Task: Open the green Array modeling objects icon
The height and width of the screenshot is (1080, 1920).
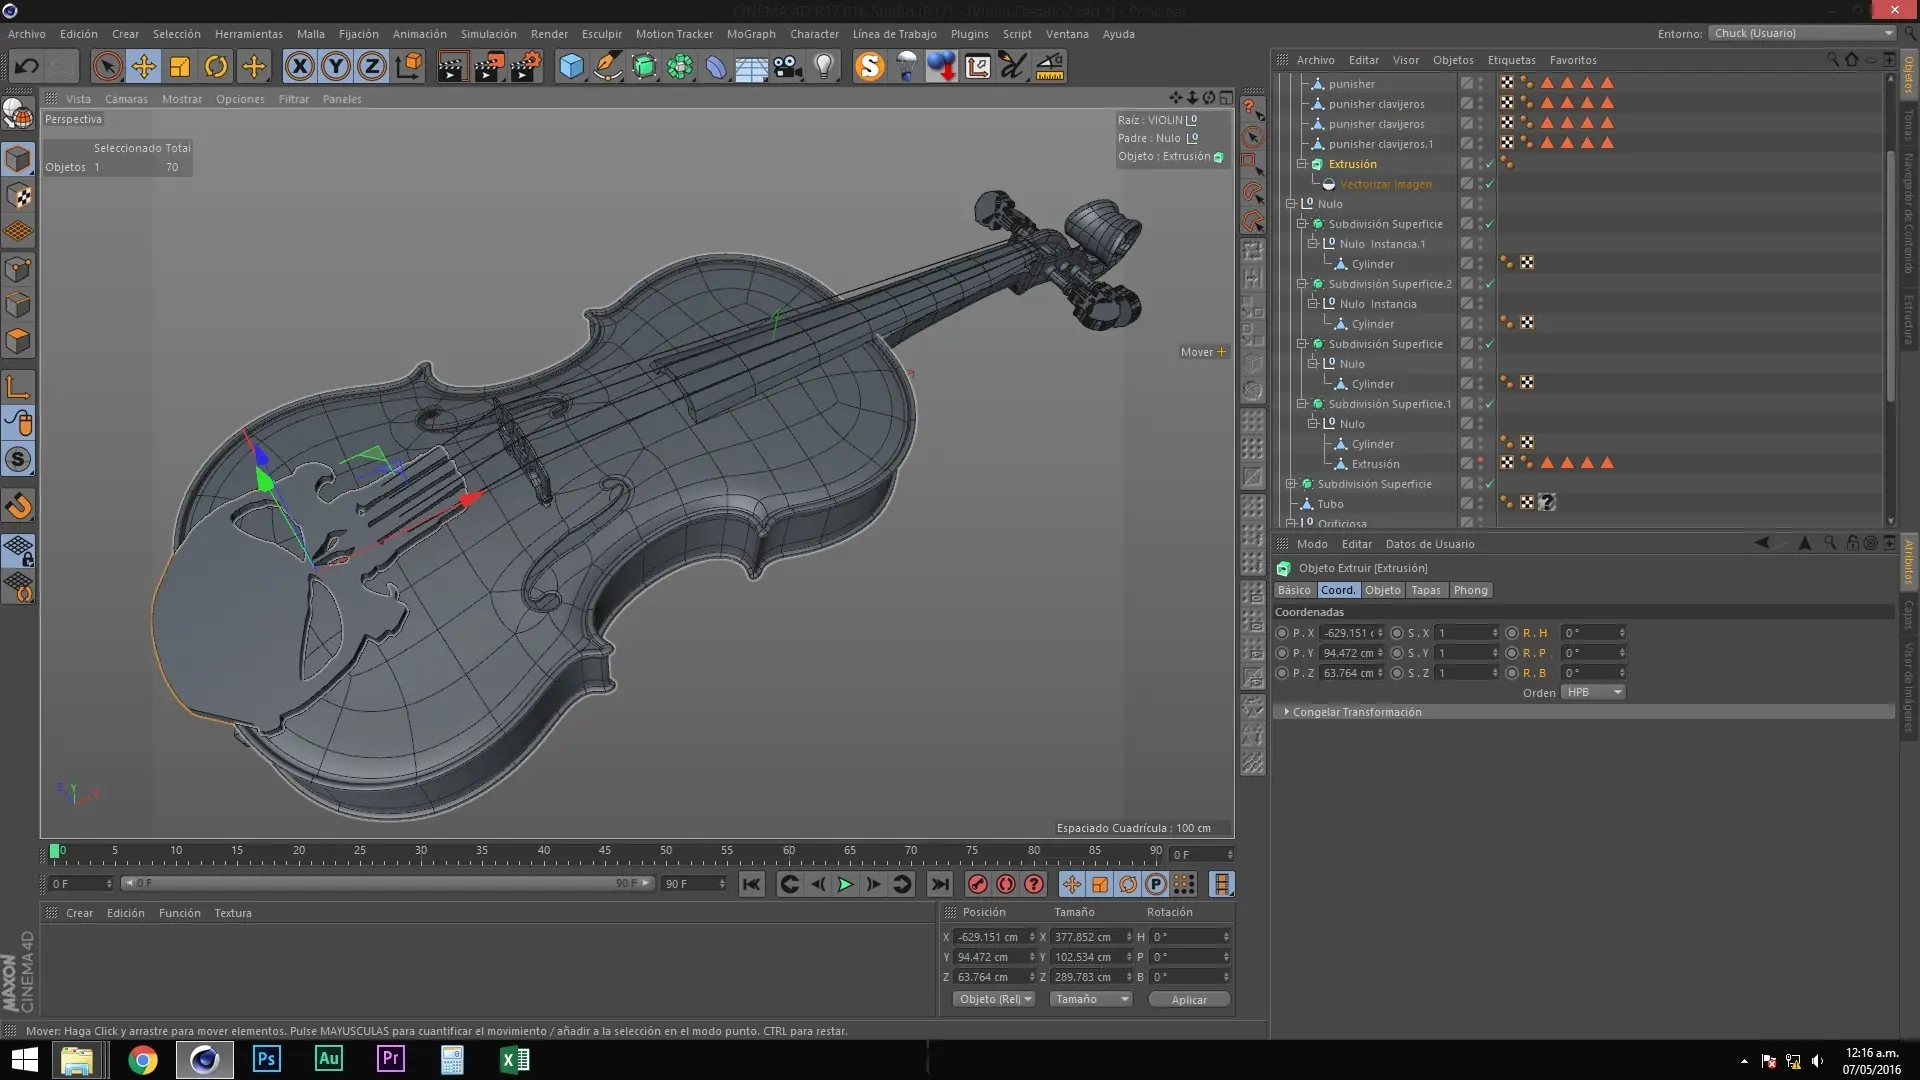Action: (x=680, y=67)
